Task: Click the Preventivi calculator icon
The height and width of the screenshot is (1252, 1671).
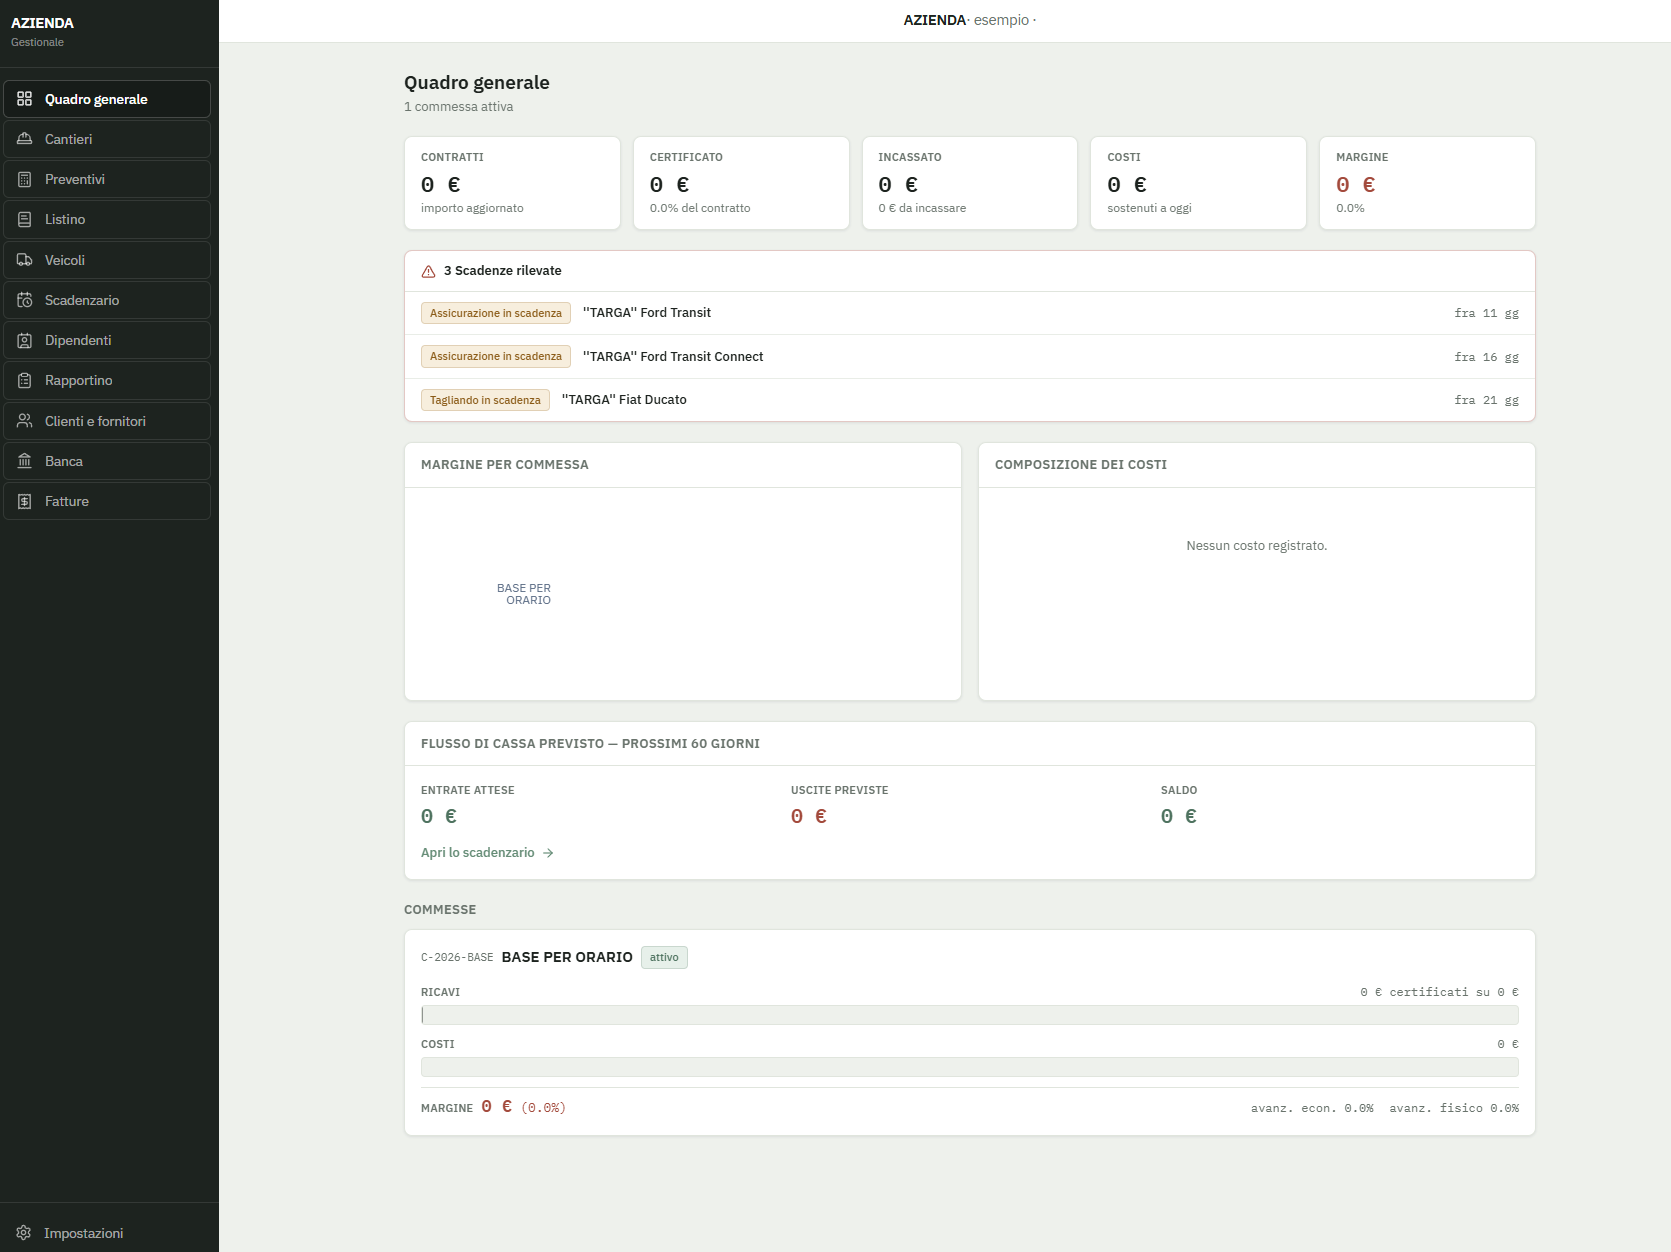Action: click(x=25, y=179)
